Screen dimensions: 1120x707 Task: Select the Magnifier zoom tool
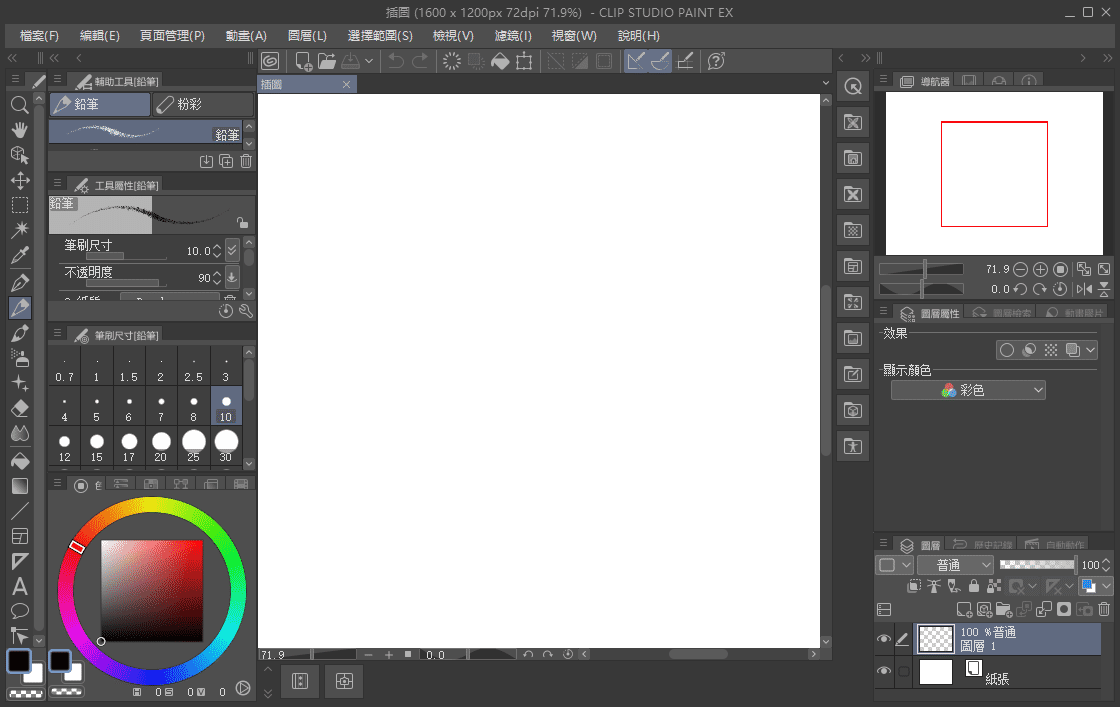tap(19, 104)
